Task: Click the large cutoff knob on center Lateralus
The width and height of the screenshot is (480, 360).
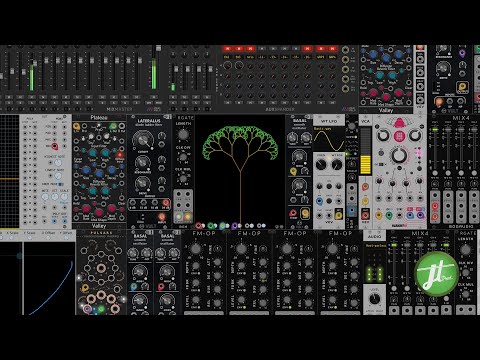Action: click(x=143, y=140)
